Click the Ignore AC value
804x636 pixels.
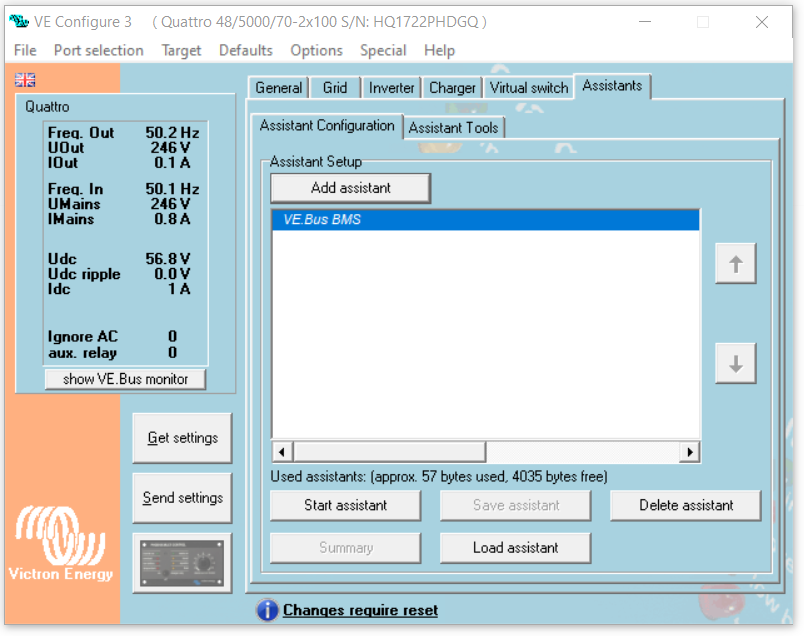pos(172,336)
